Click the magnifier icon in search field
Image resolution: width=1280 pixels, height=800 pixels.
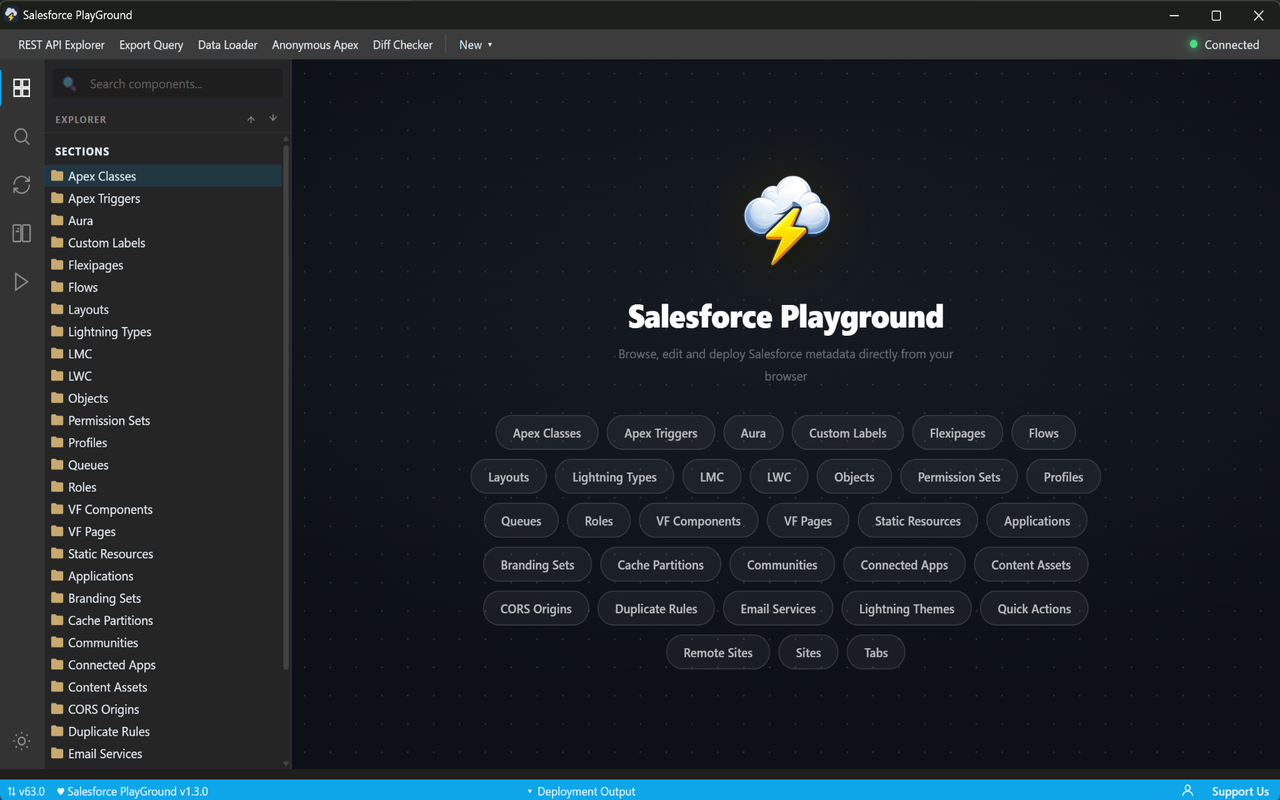[x=69, y=84]
